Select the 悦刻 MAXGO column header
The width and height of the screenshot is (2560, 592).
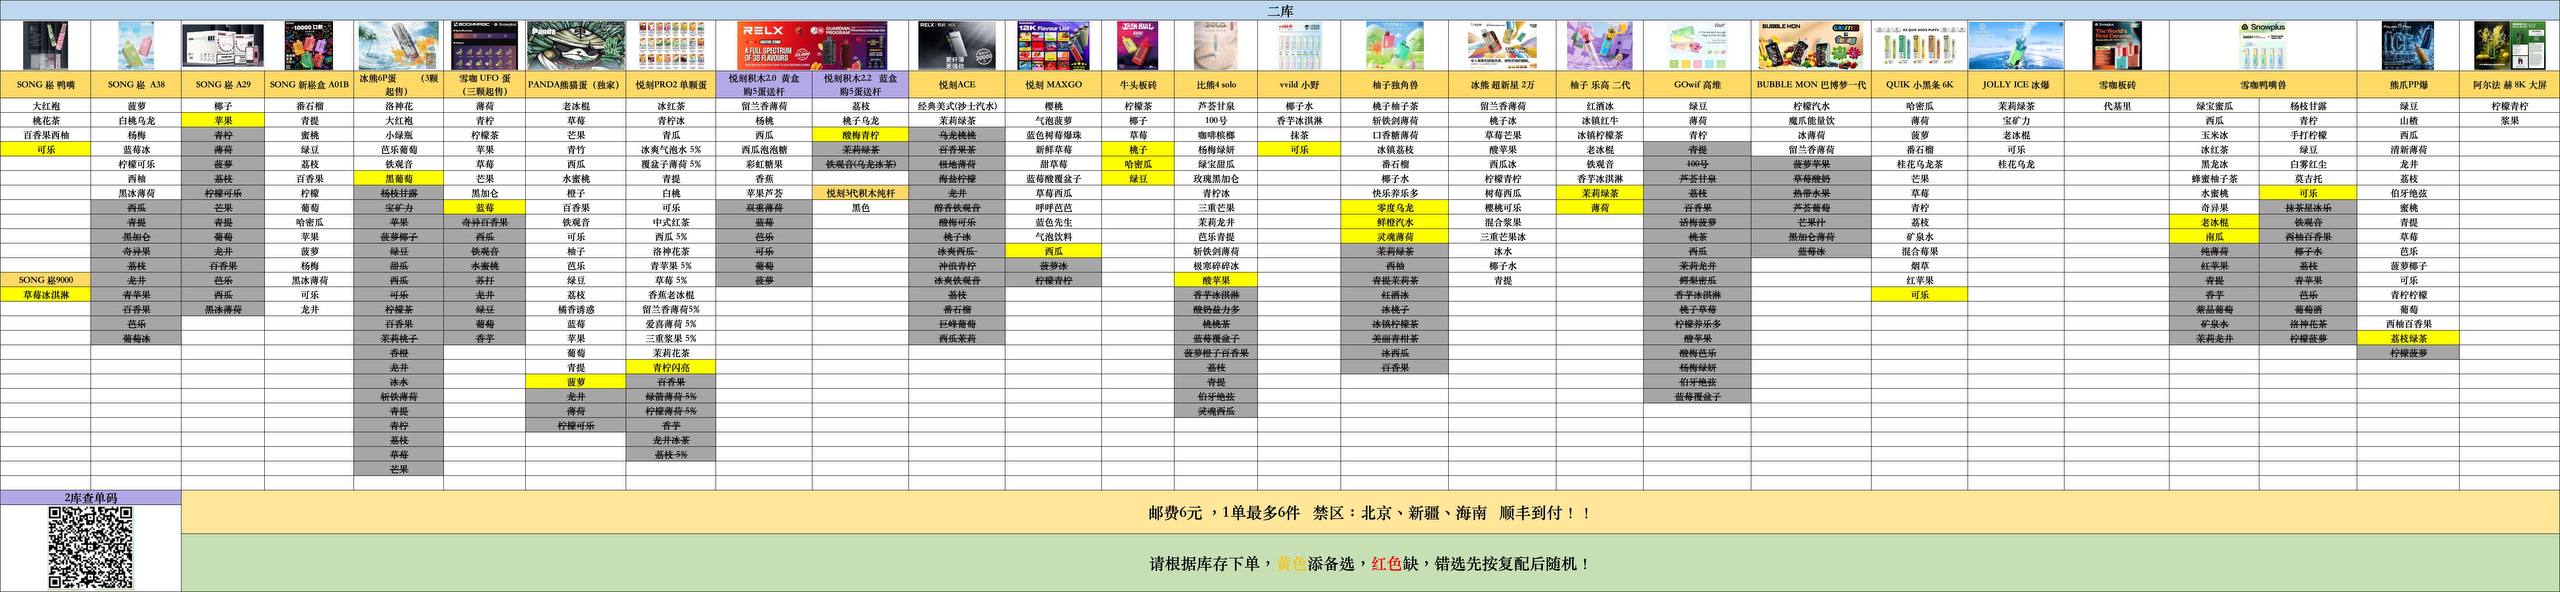(1054, 85)
